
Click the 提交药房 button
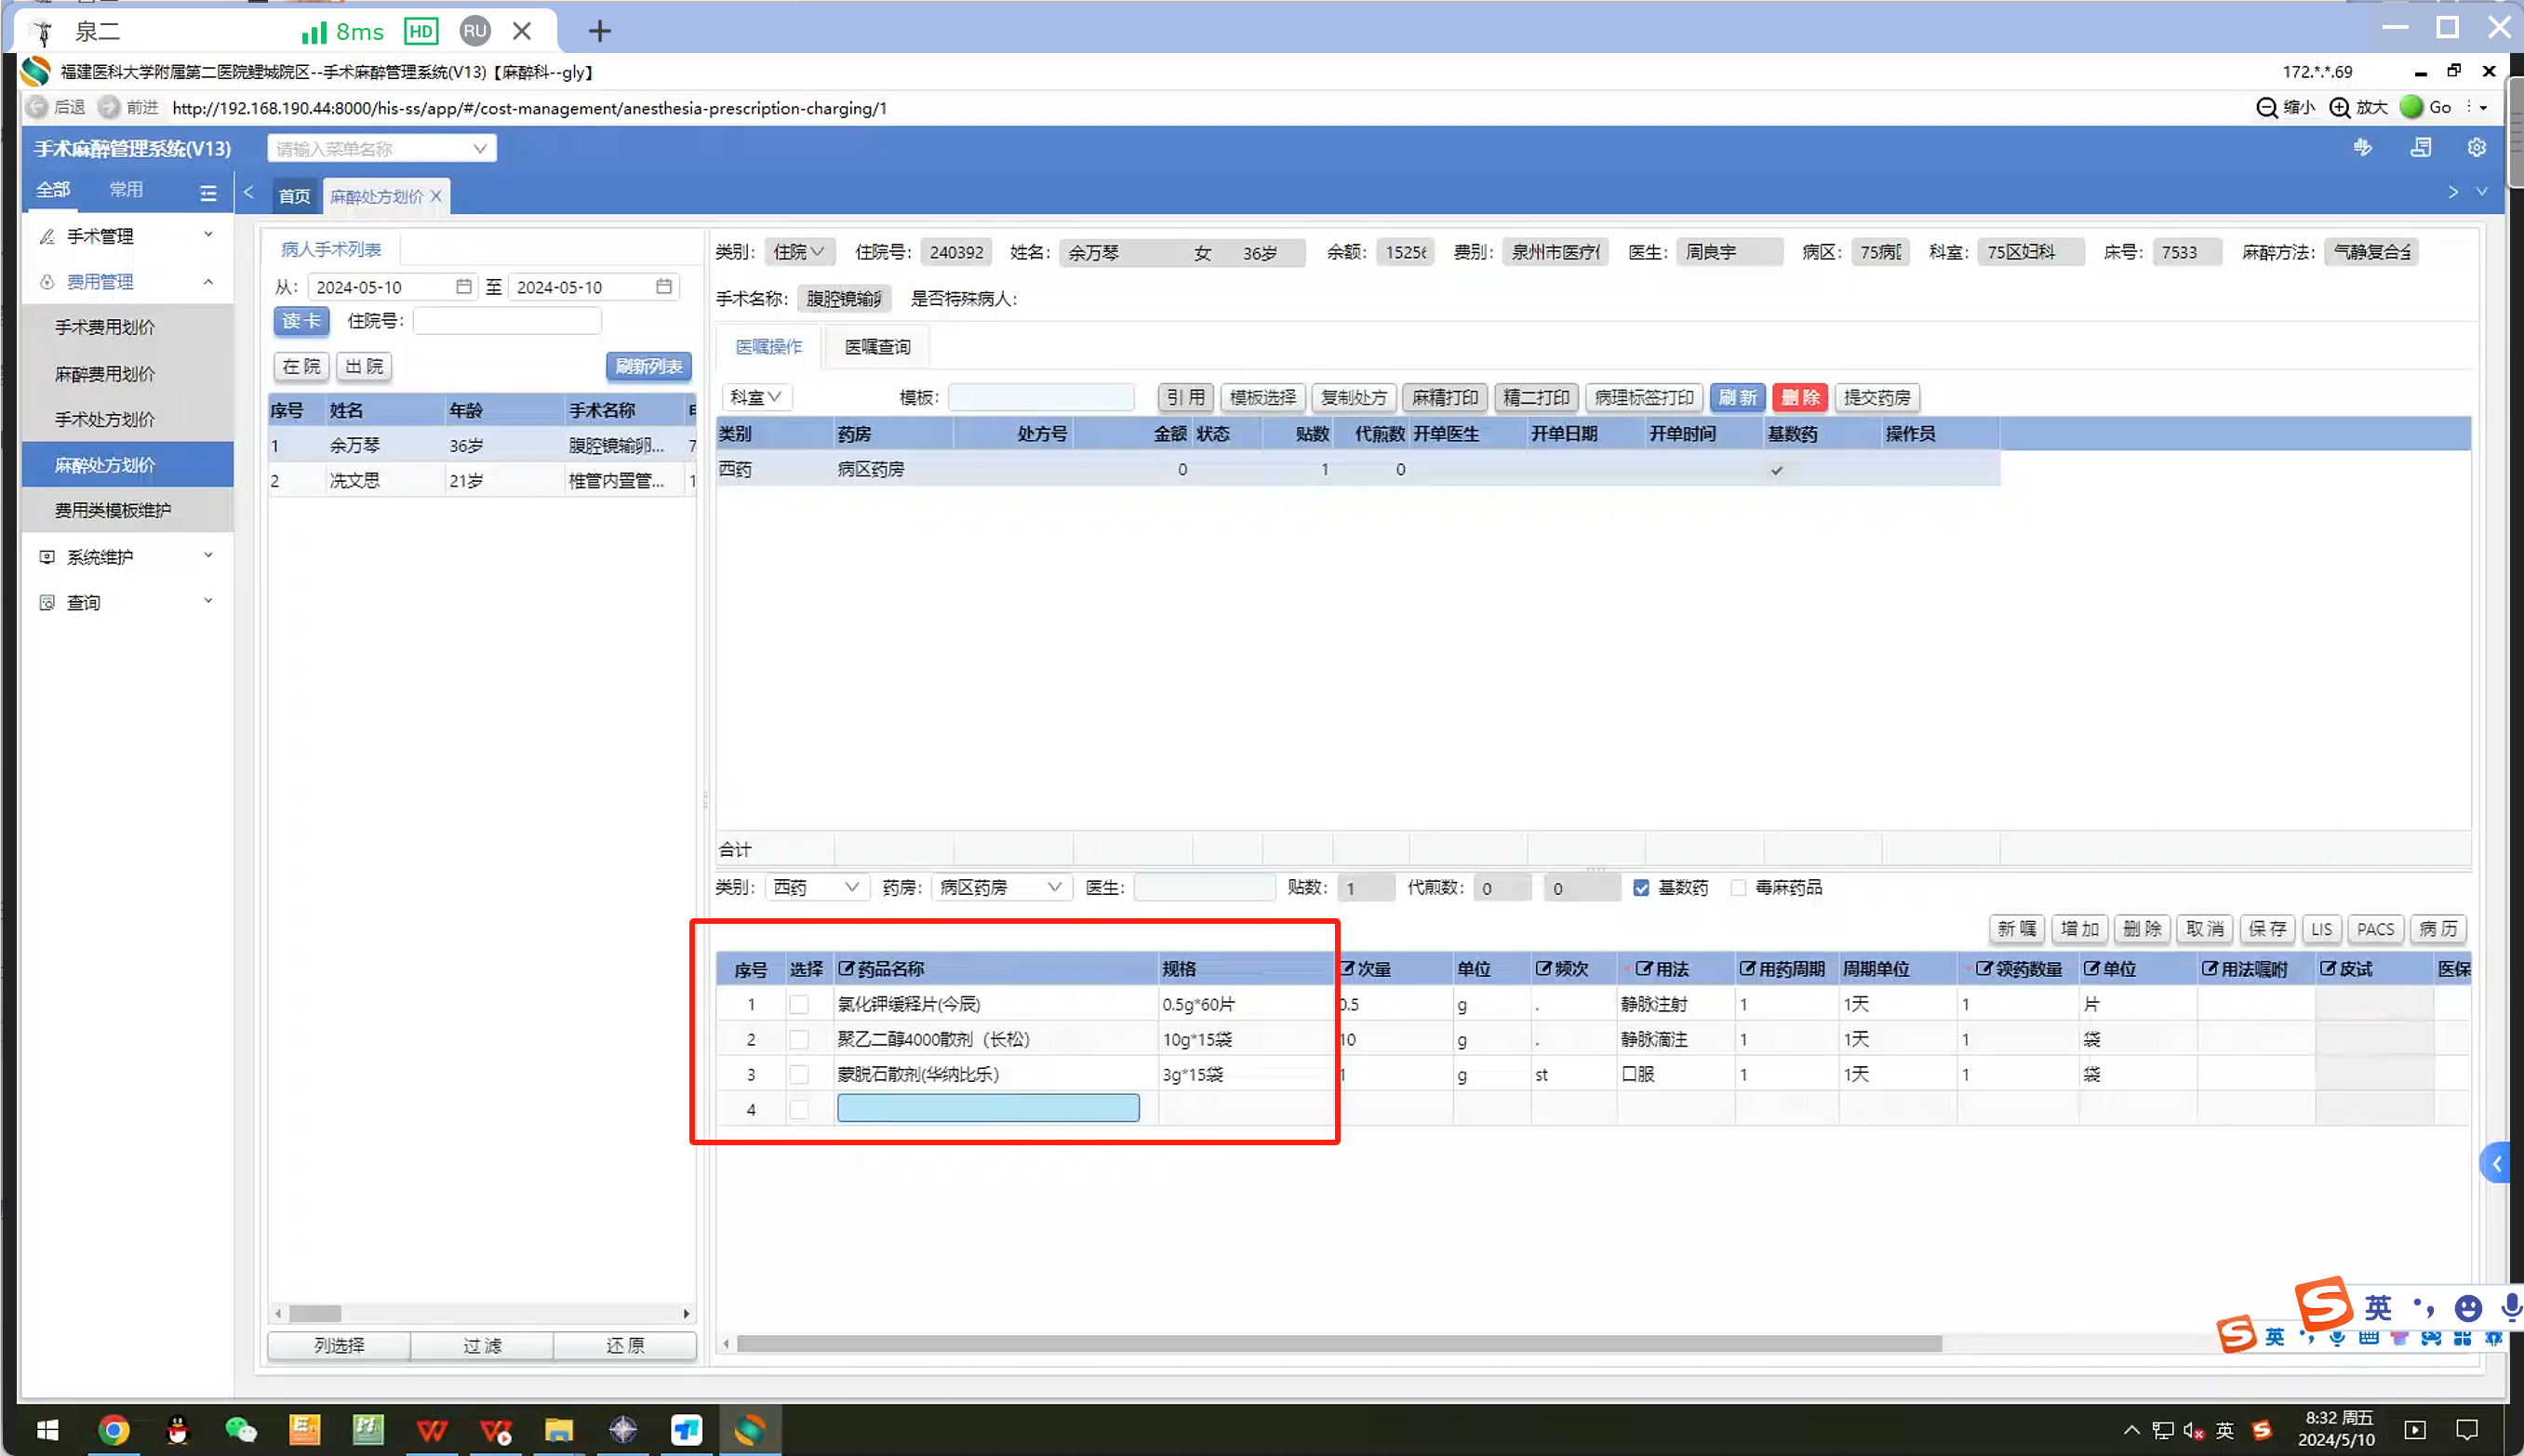pyautogui.click(x=1876, y=398)
